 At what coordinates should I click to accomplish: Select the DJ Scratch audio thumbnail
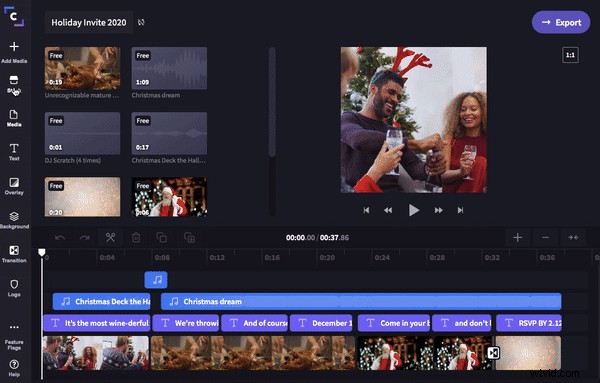click(82, 133)
